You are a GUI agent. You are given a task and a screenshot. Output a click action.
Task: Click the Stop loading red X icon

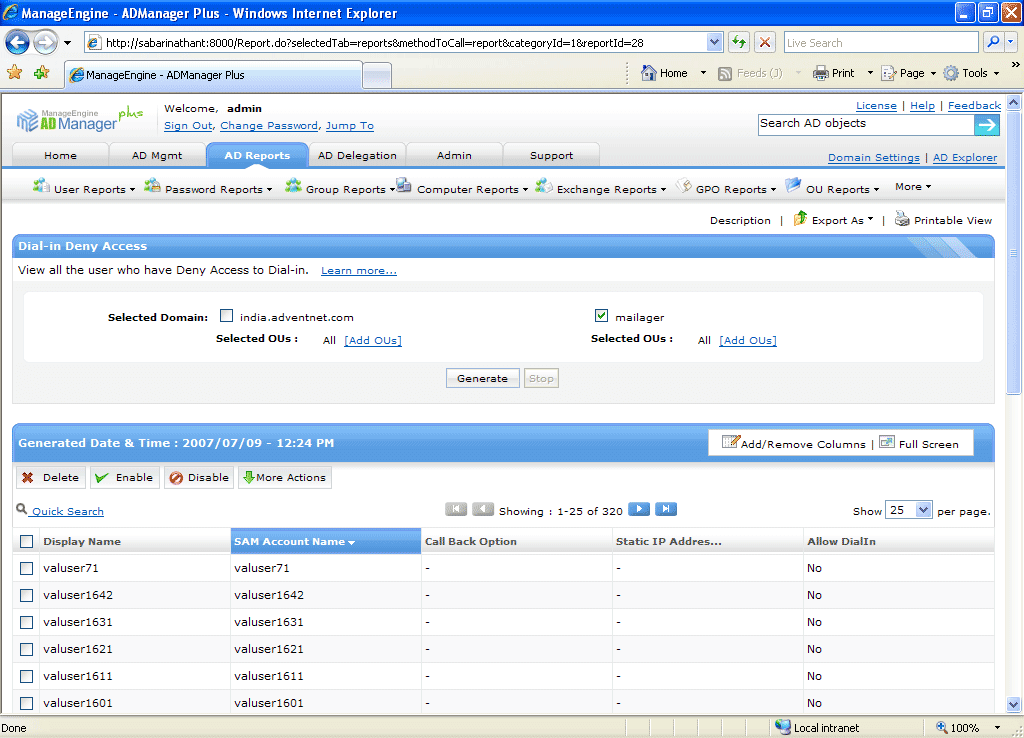[x=765, y=42]
